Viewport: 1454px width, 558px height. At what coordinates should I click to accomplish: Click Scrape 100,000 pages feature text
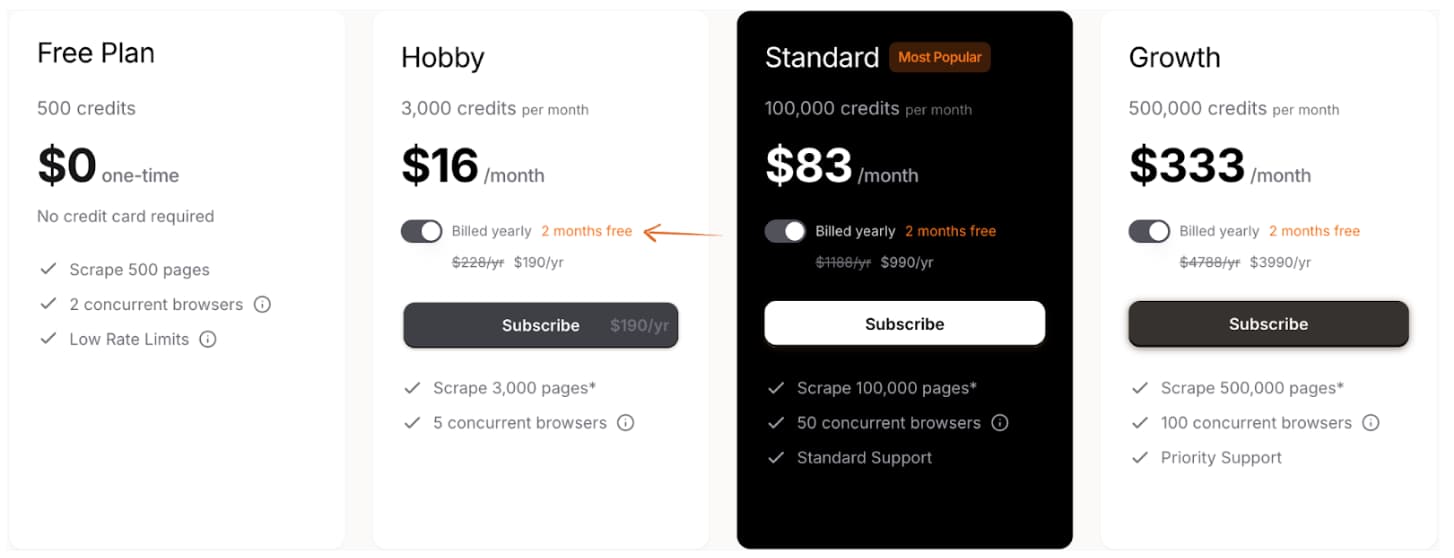pyautogui.click(x=887, y=388)
